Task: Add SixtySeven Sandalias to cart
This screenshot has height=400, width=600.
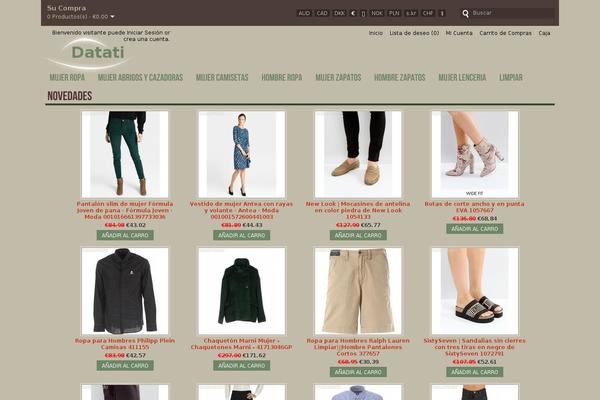Action: (x=475, y=372)
